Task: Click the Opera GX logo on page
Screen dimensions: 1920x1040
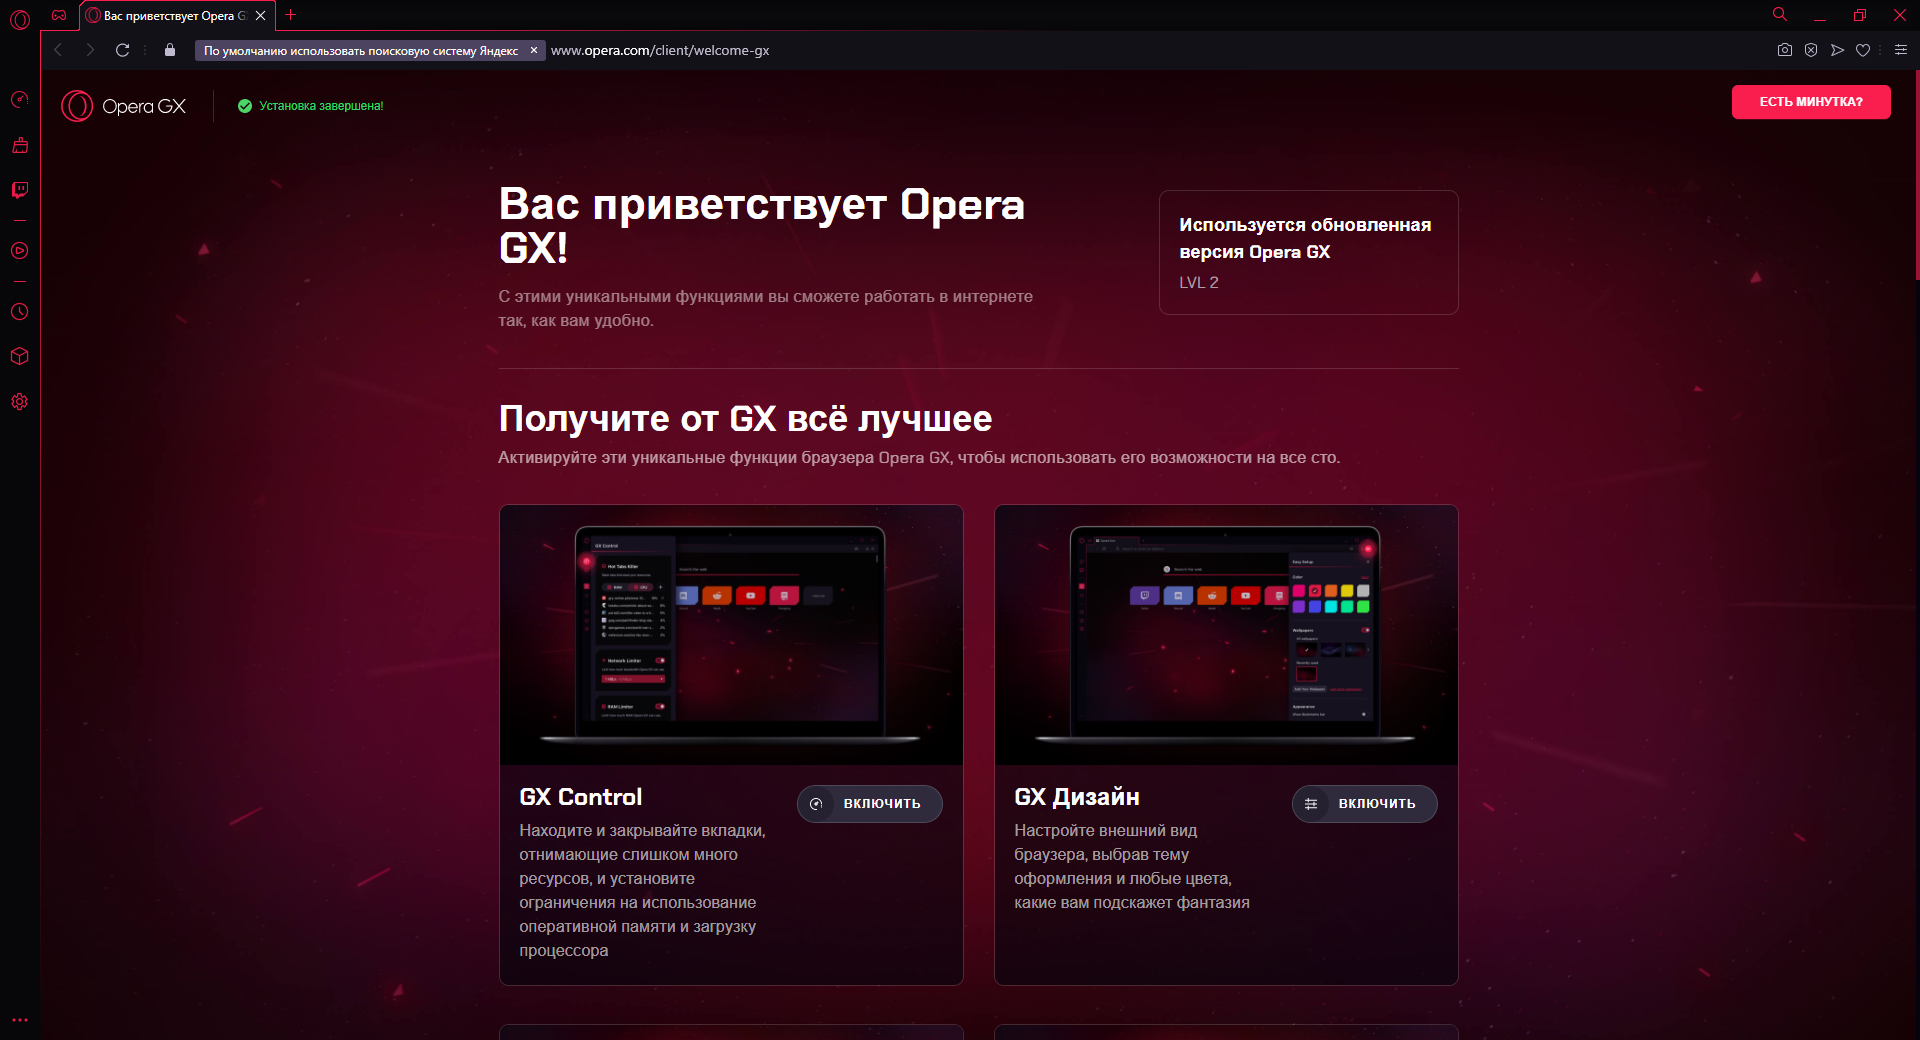Action: (124, 106)
